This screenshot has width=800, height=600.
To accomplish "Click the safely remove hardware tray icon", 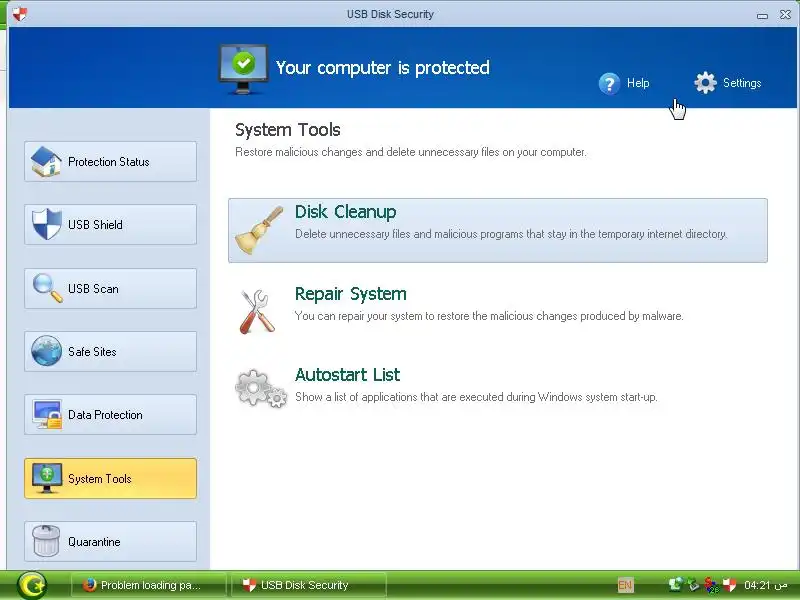I will [693, 585].
